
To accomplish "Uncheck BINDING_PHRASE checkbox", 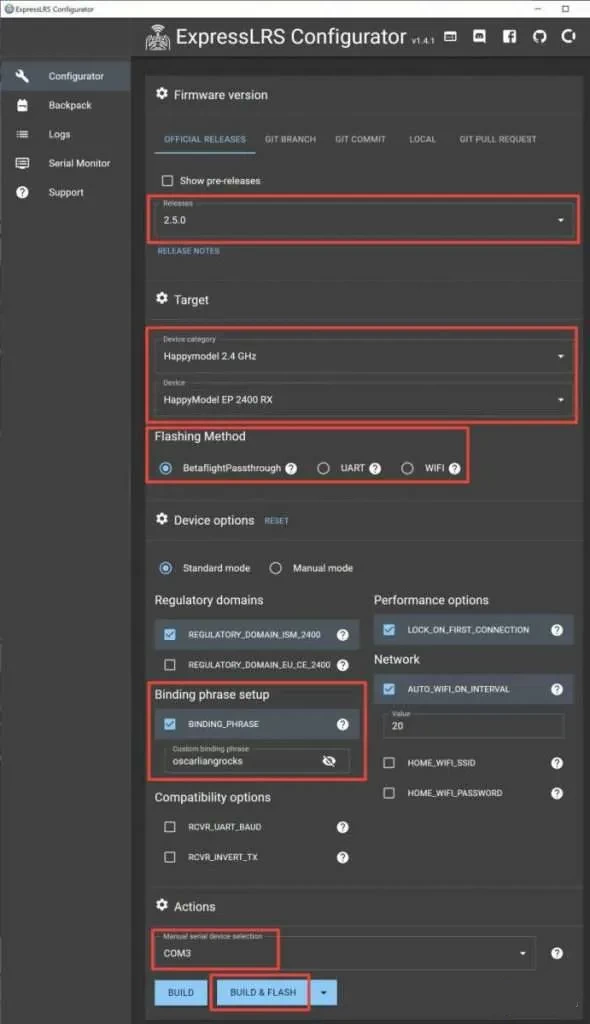I will click(x=170, y=724).
